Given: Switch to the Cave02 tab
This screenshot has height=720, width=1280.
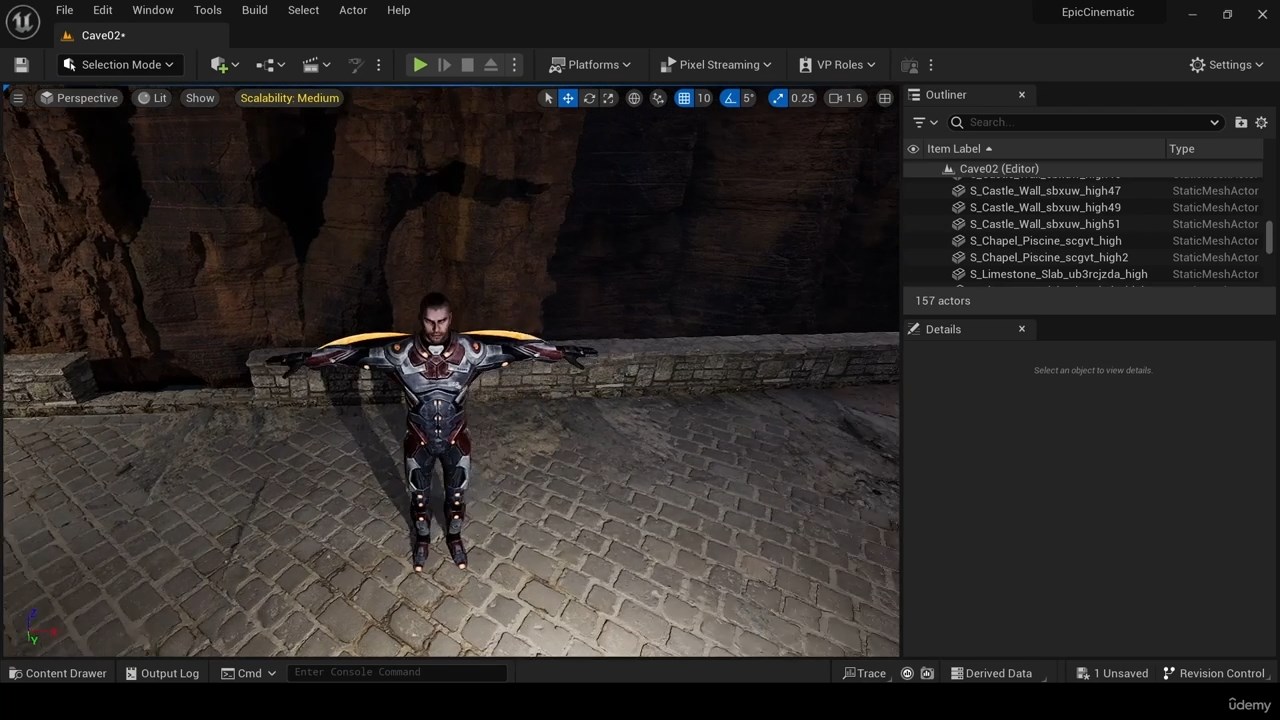Looking at the screenshot, I should [103, 35].
